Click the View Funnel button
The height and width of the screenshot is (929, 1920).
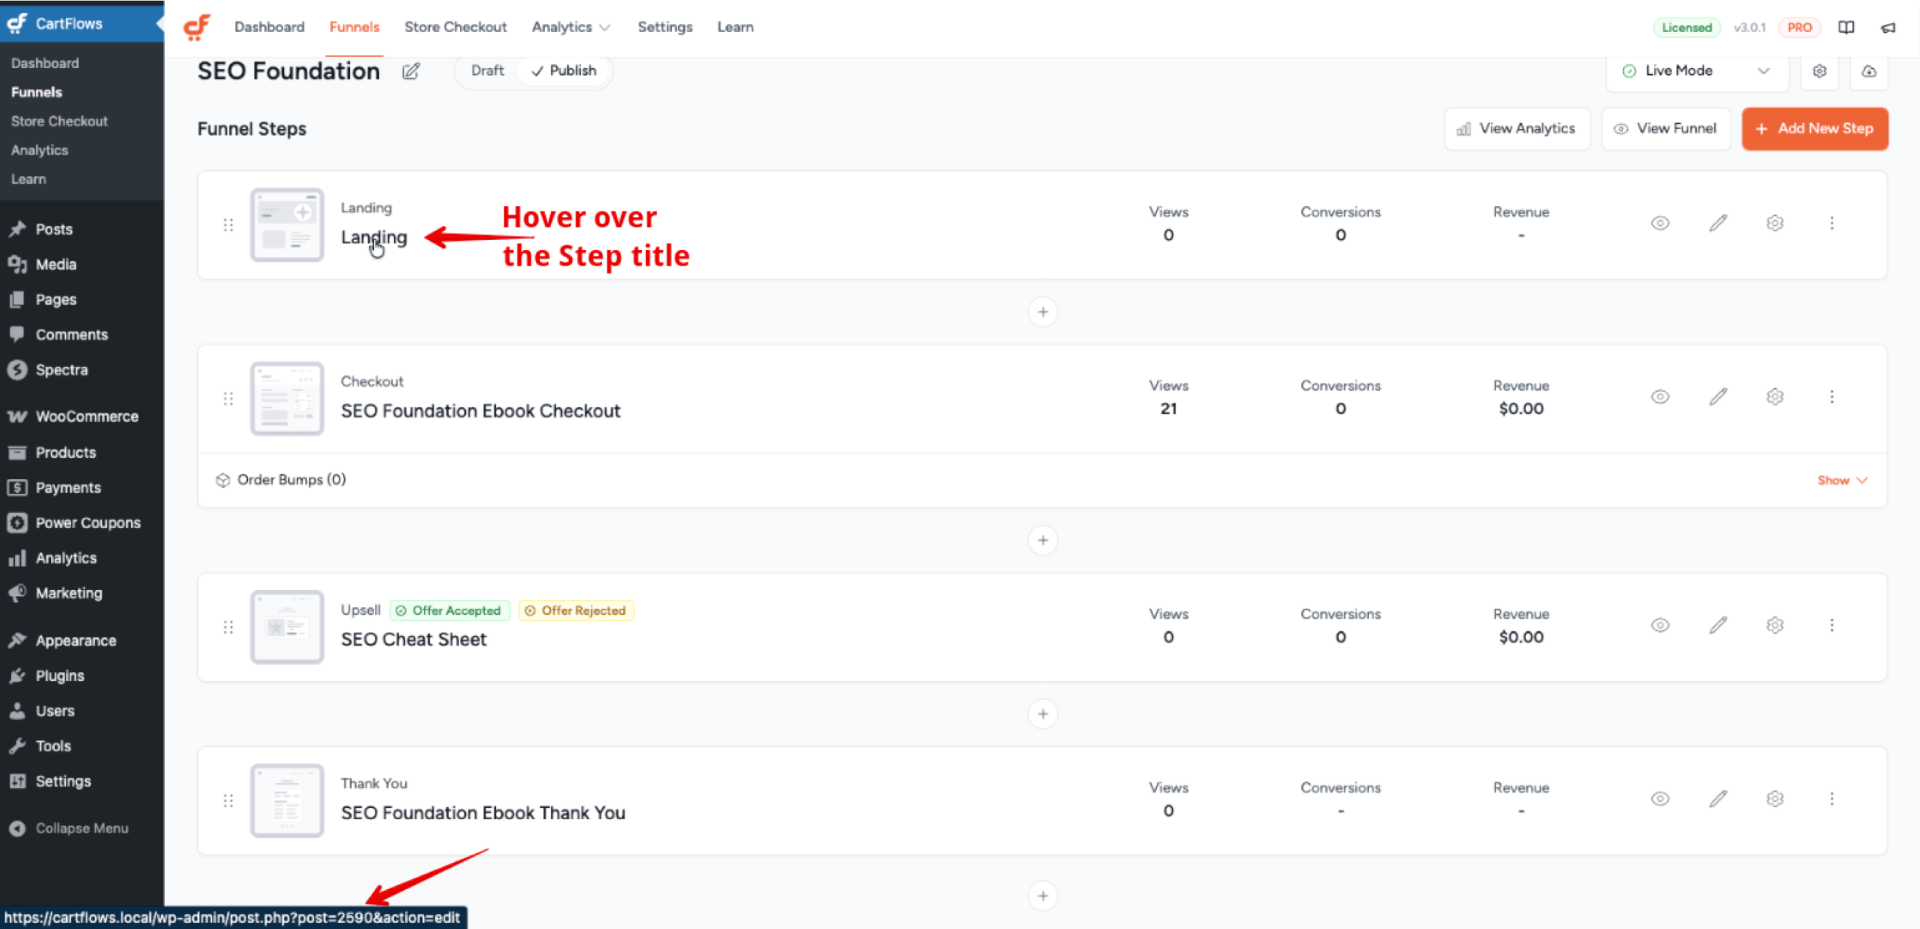(1666, 129)
